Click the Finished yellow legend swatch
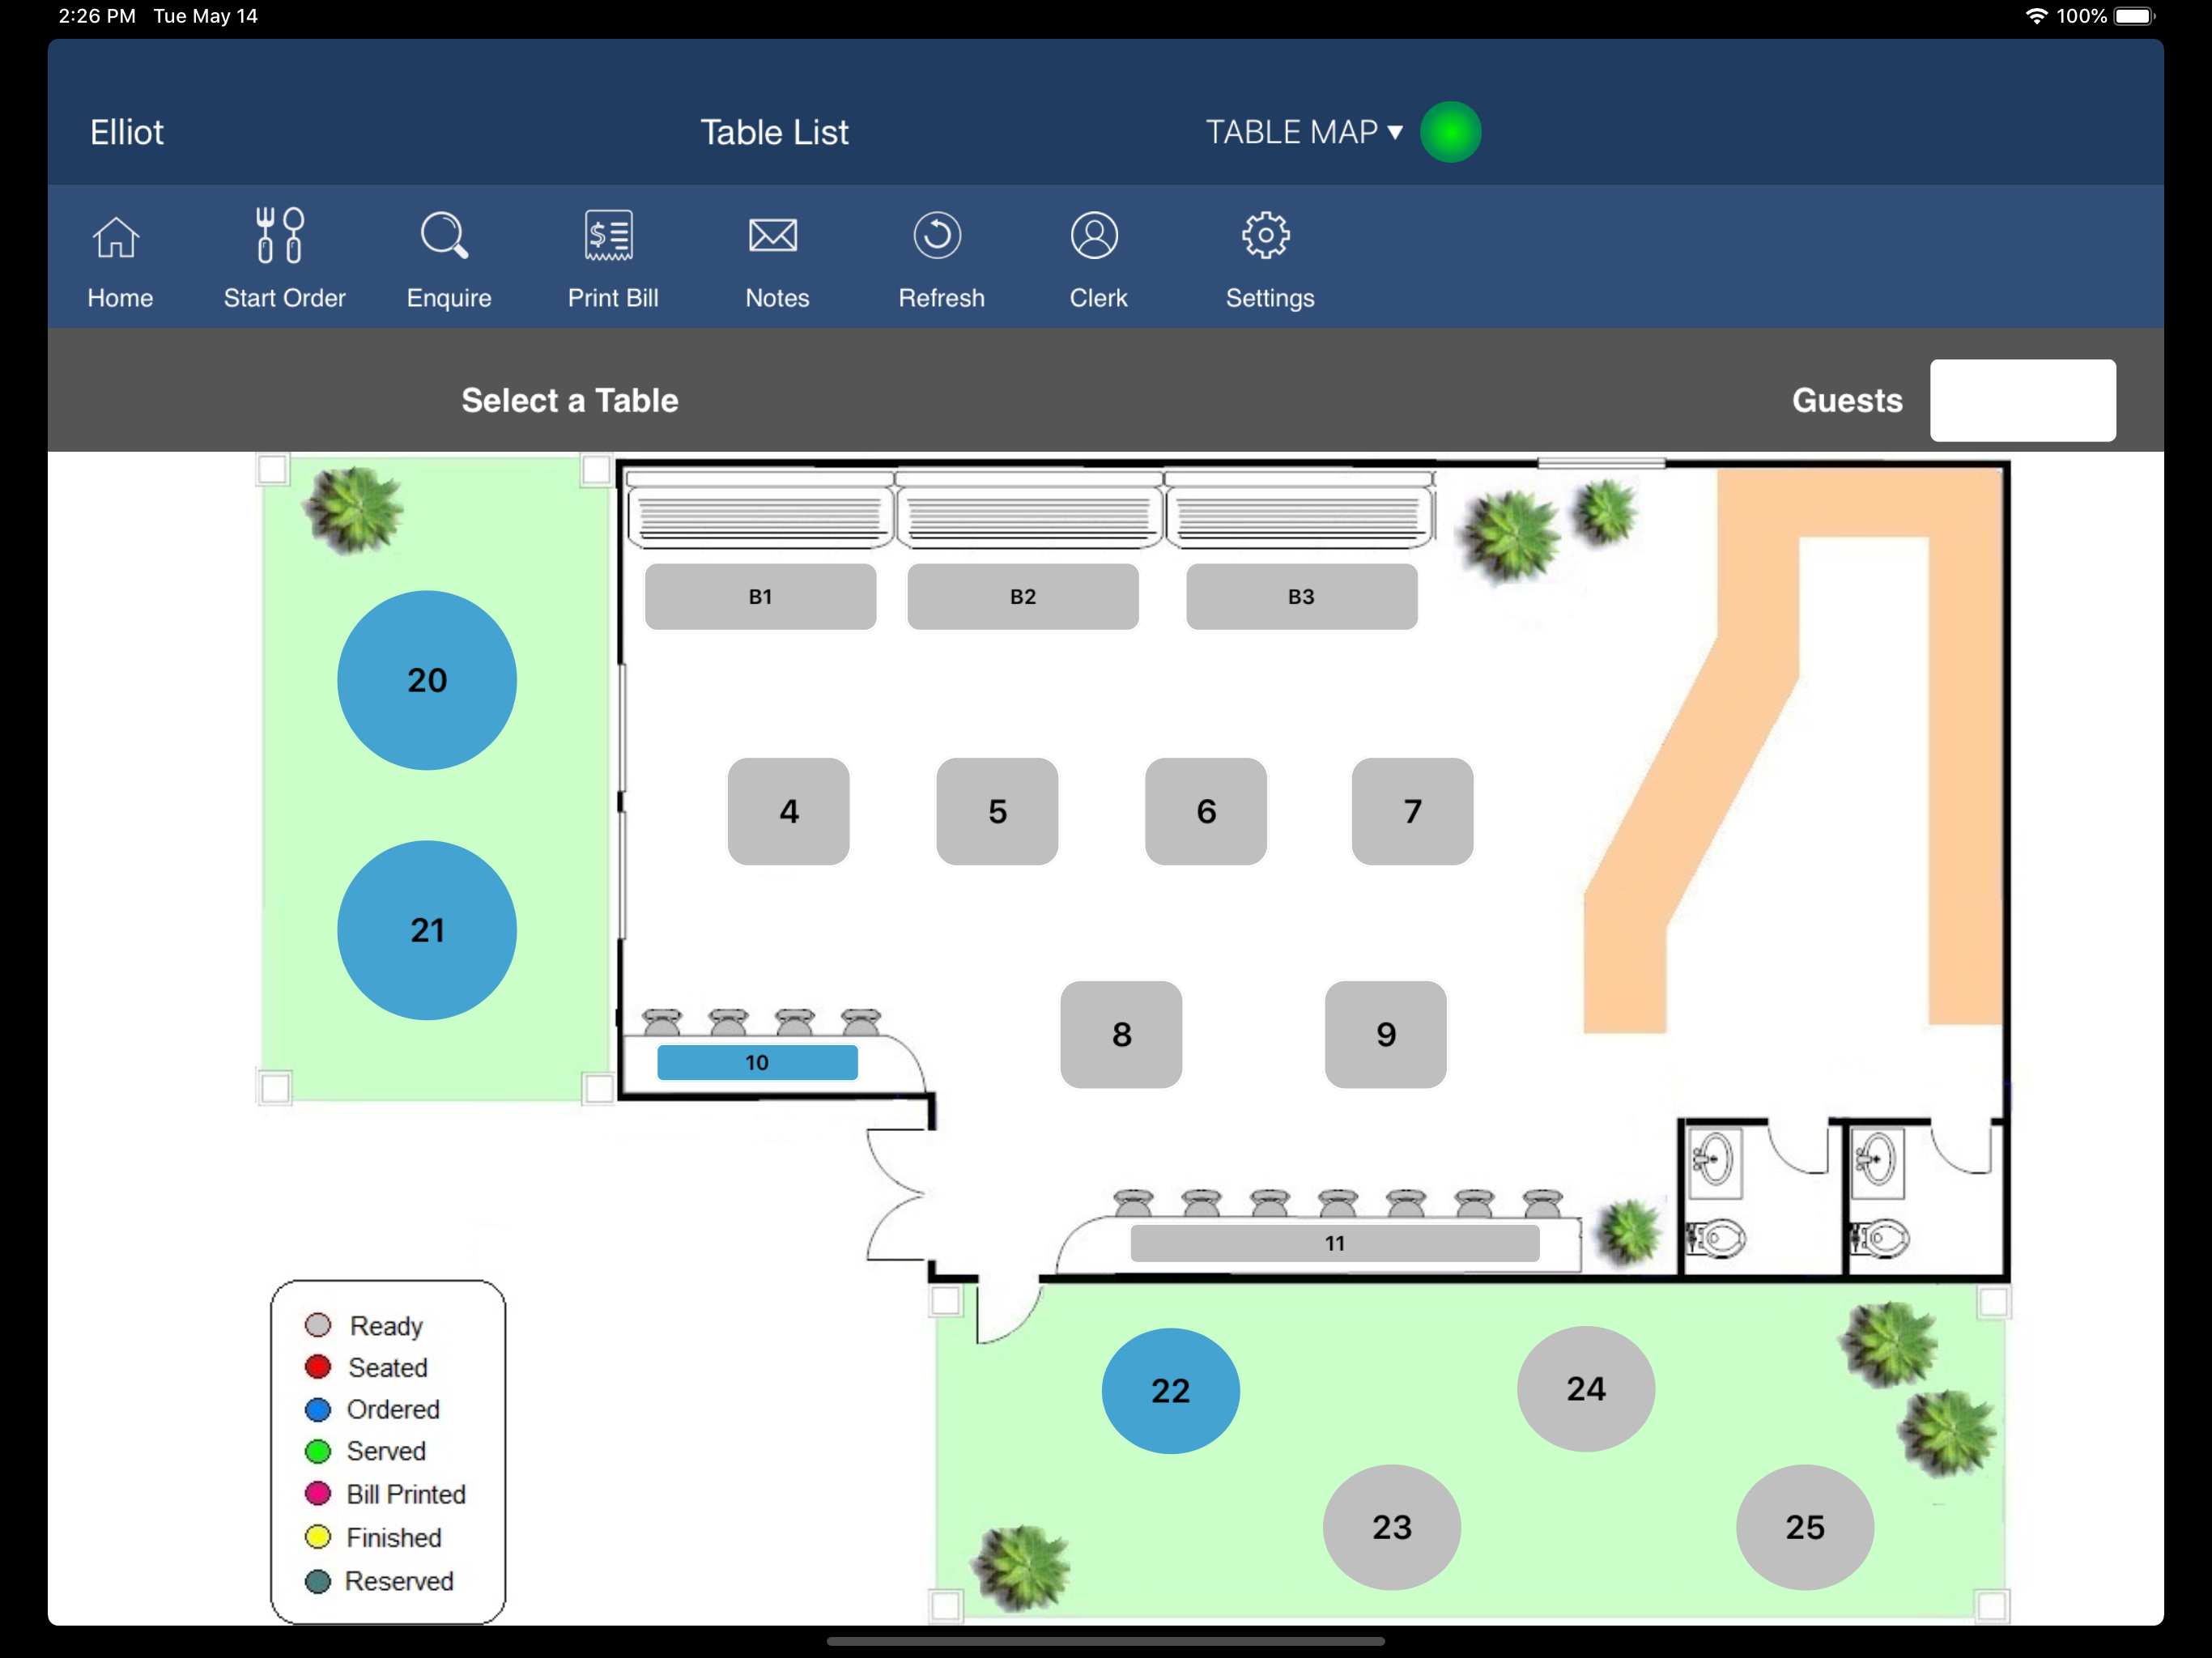Viewport: 2212px width, 1658px height. click(318, 1537)
